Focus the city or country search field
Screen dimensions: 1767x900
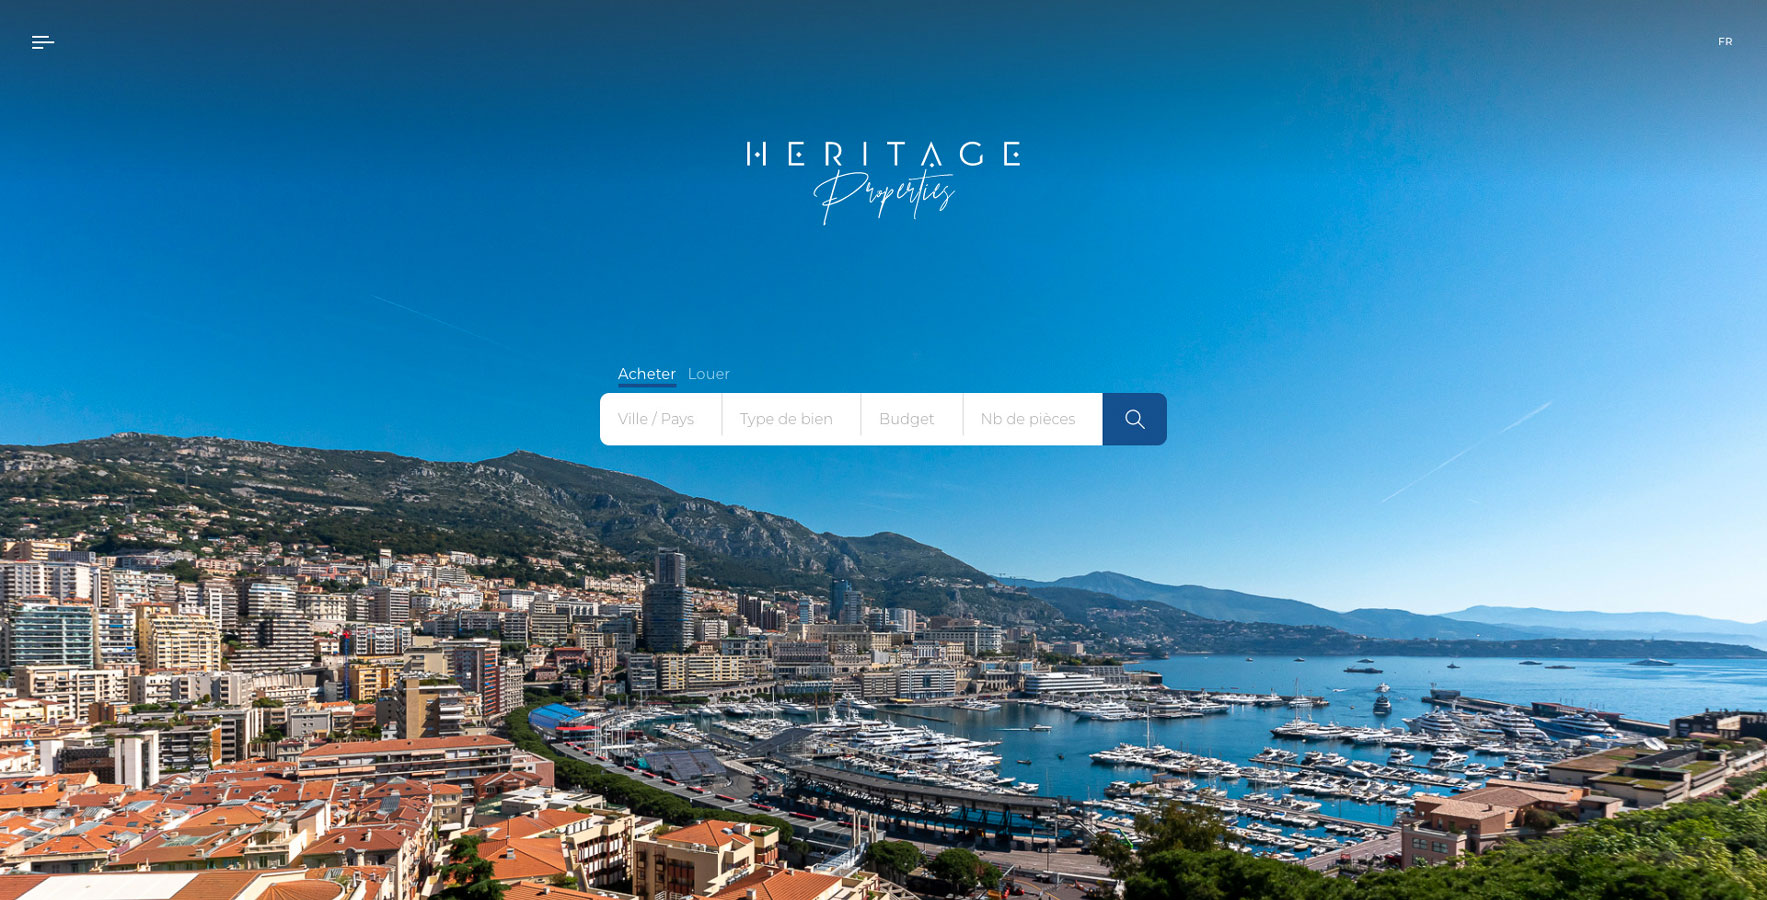coord(661,419)
